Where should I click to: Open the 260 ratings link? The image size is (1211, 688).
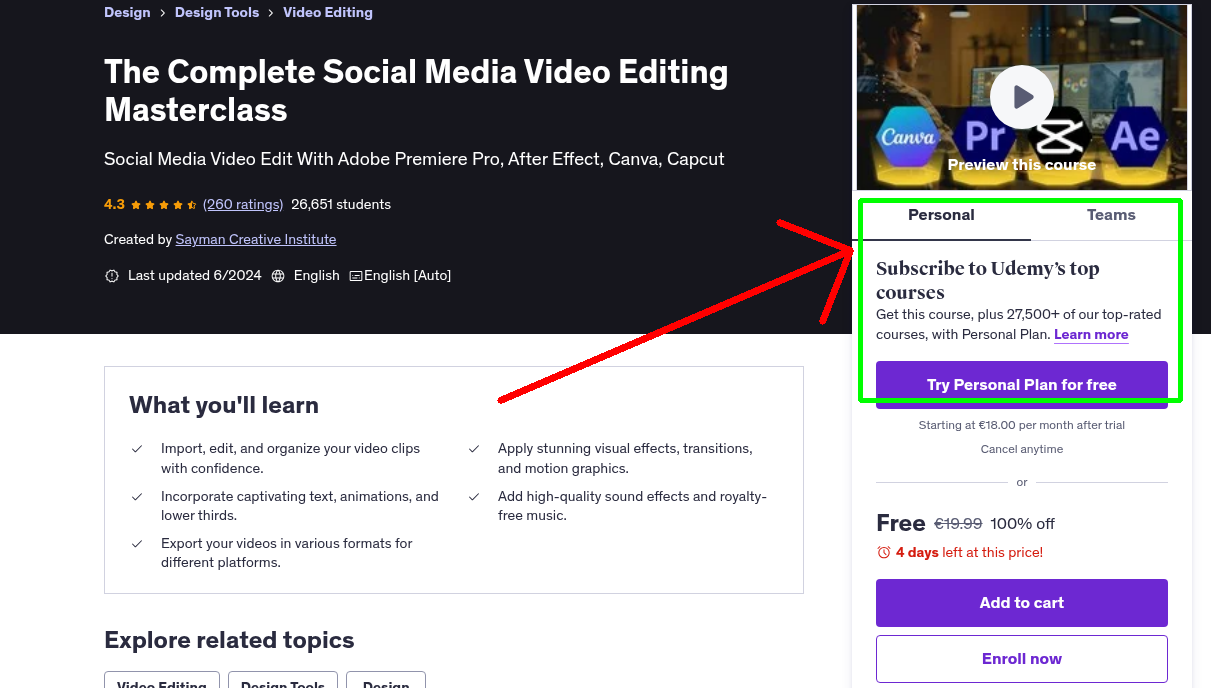click(243, 204)
